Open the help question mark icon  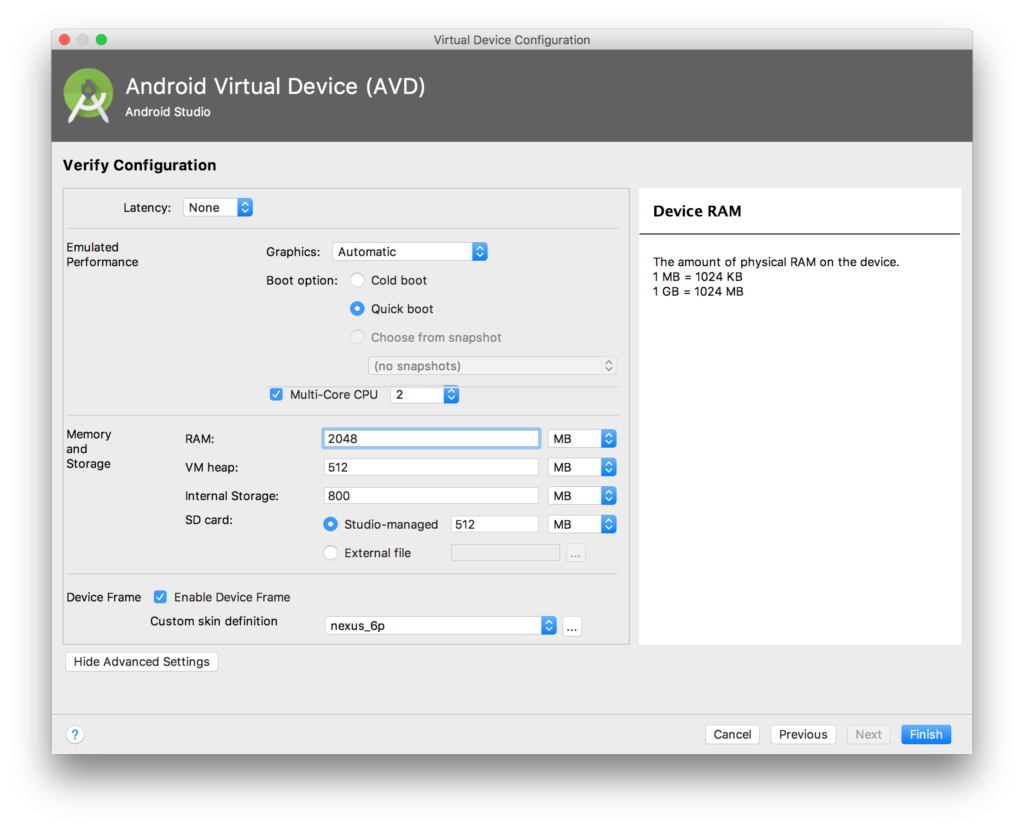point(75,735)
